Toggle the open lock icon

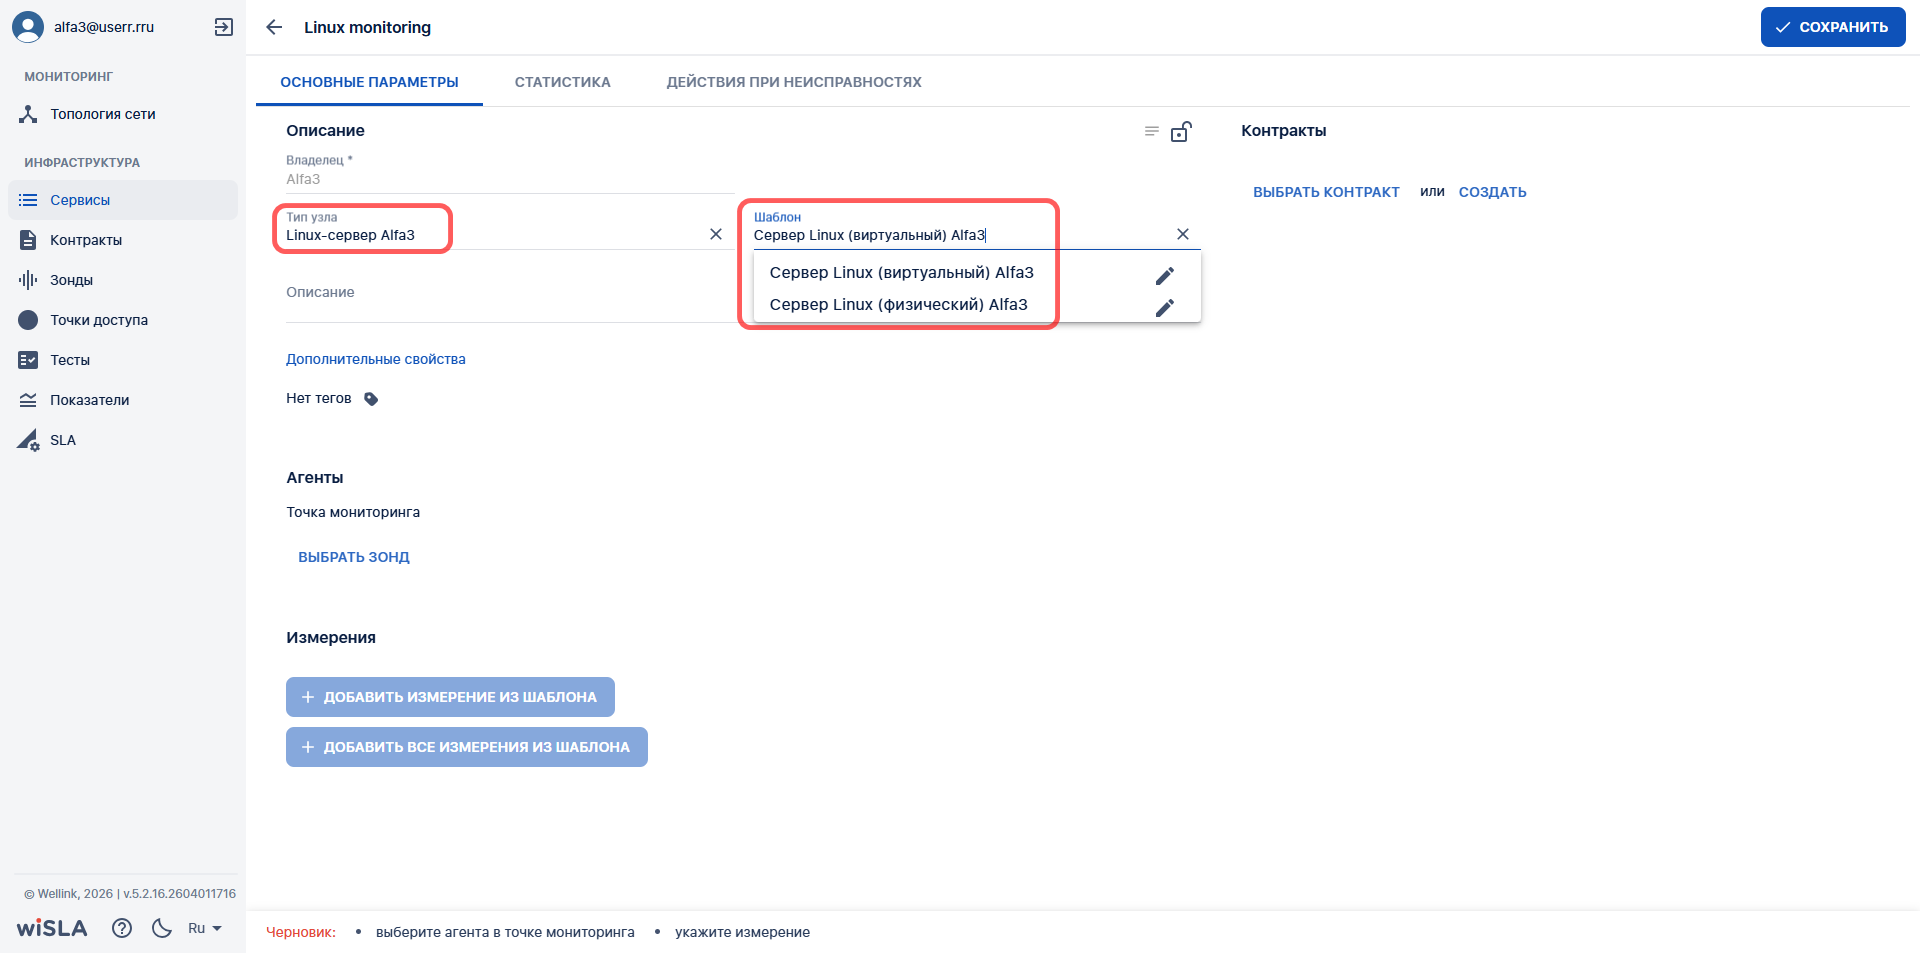pos(1181,131)
